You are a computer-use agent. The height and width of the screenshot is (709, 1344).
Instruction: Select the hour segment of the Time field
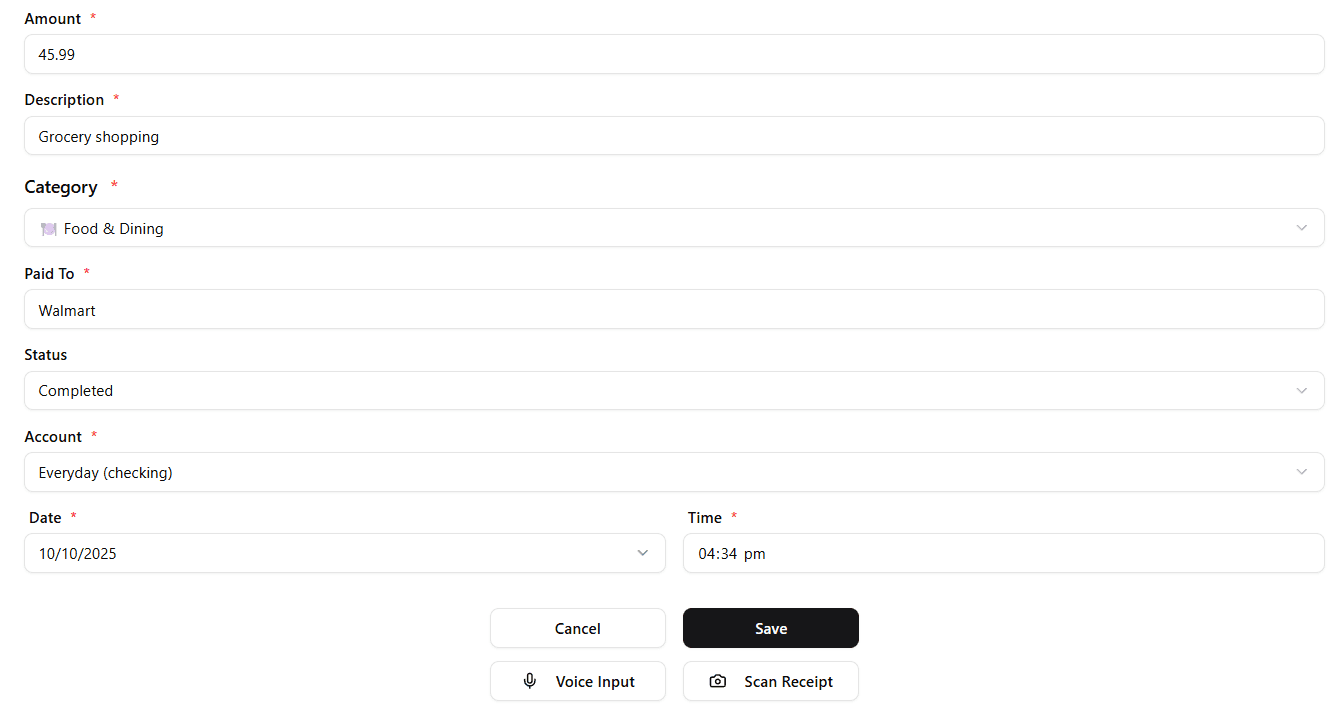point(706,554)
